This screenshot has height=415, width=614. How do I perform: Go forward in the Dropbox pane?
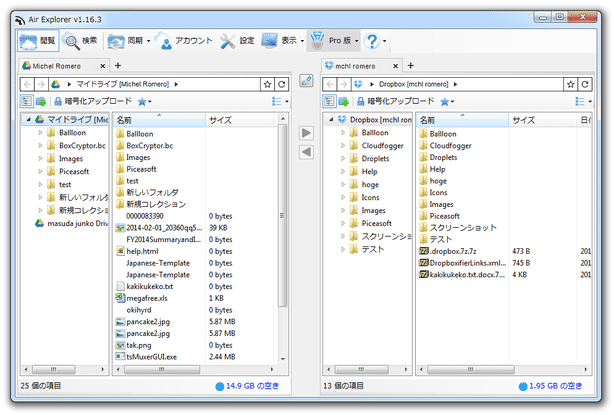tap(343, 84)
